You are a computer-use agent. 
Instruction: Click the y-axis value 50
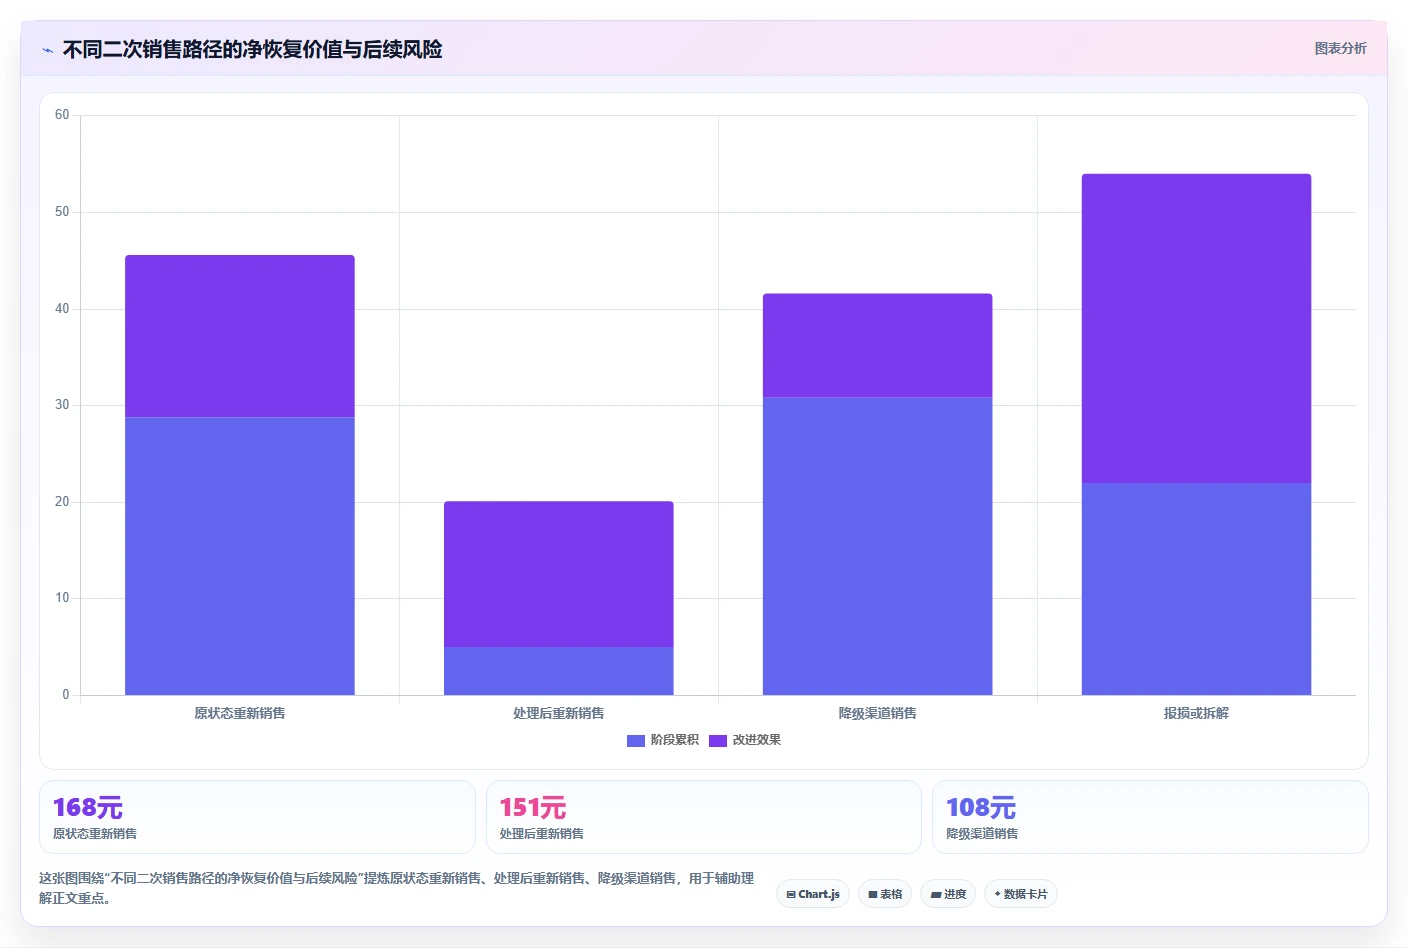[62, 212]
